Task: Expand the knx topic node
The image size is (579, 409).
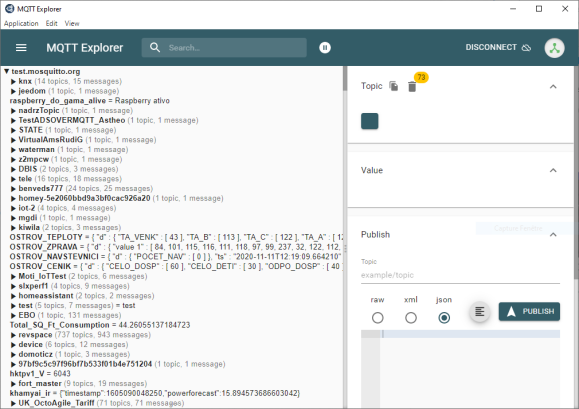Action: click(x=13, y=81)
